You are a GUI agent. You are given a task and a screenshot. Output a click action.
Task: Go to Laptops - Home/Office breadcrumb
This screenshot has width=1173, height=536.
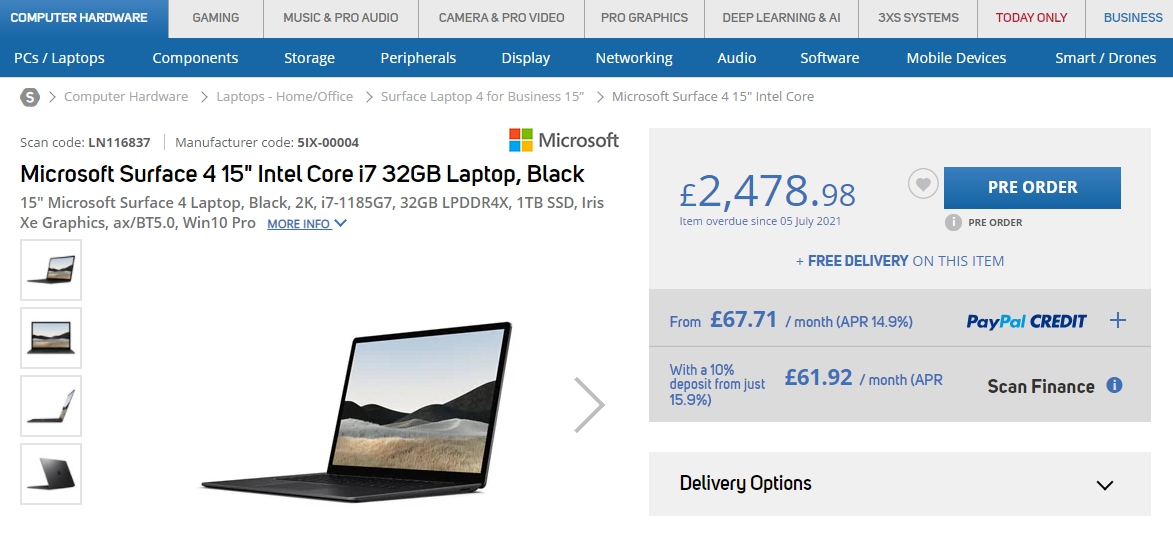(284, 97)
